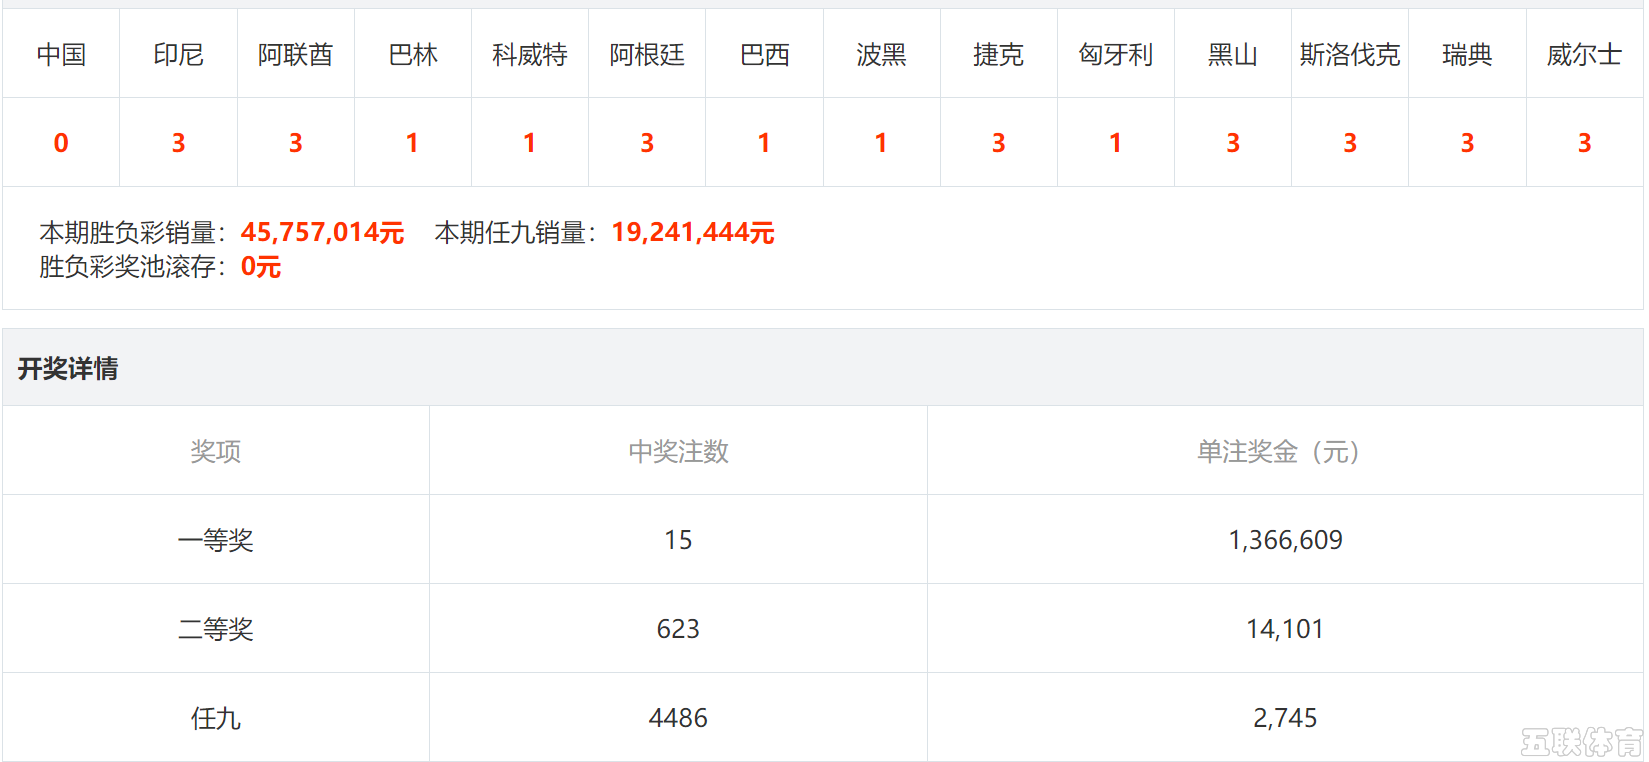1649x762 pixels.
Task: Click the 二等奖 prize amount 14,101
Action: (1285, 629)
